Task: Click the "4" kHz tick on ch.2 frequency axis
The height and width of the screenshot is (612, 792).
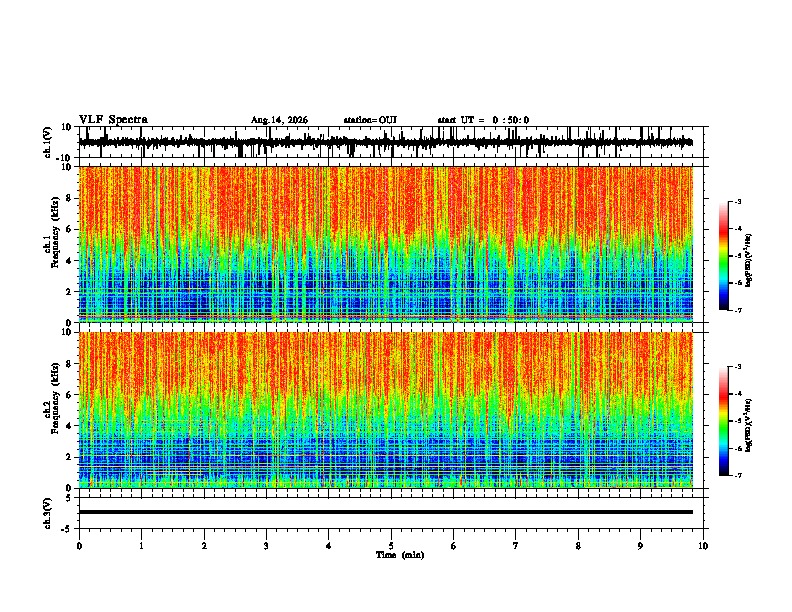Action: (70, 426)
